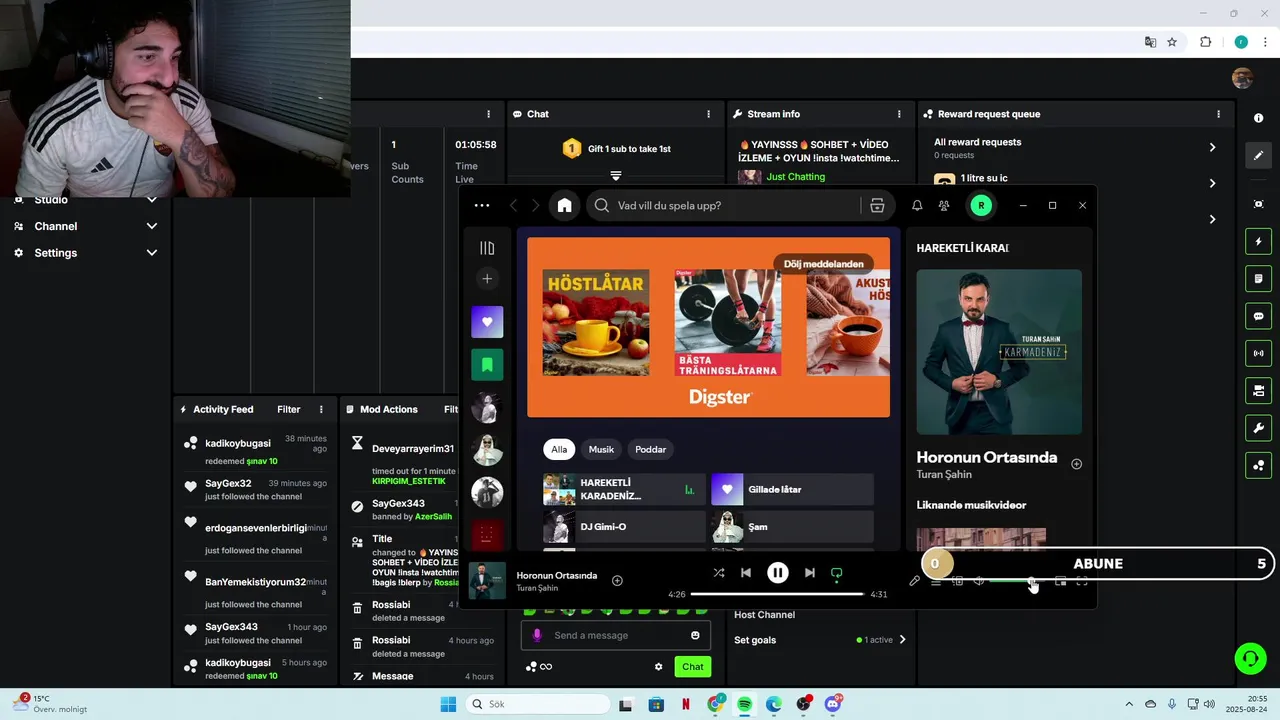This screenshot has width=1280, height=720.
Task: Select the Alla filter chip
Action: pyautogui.click(x=559, y=449)
